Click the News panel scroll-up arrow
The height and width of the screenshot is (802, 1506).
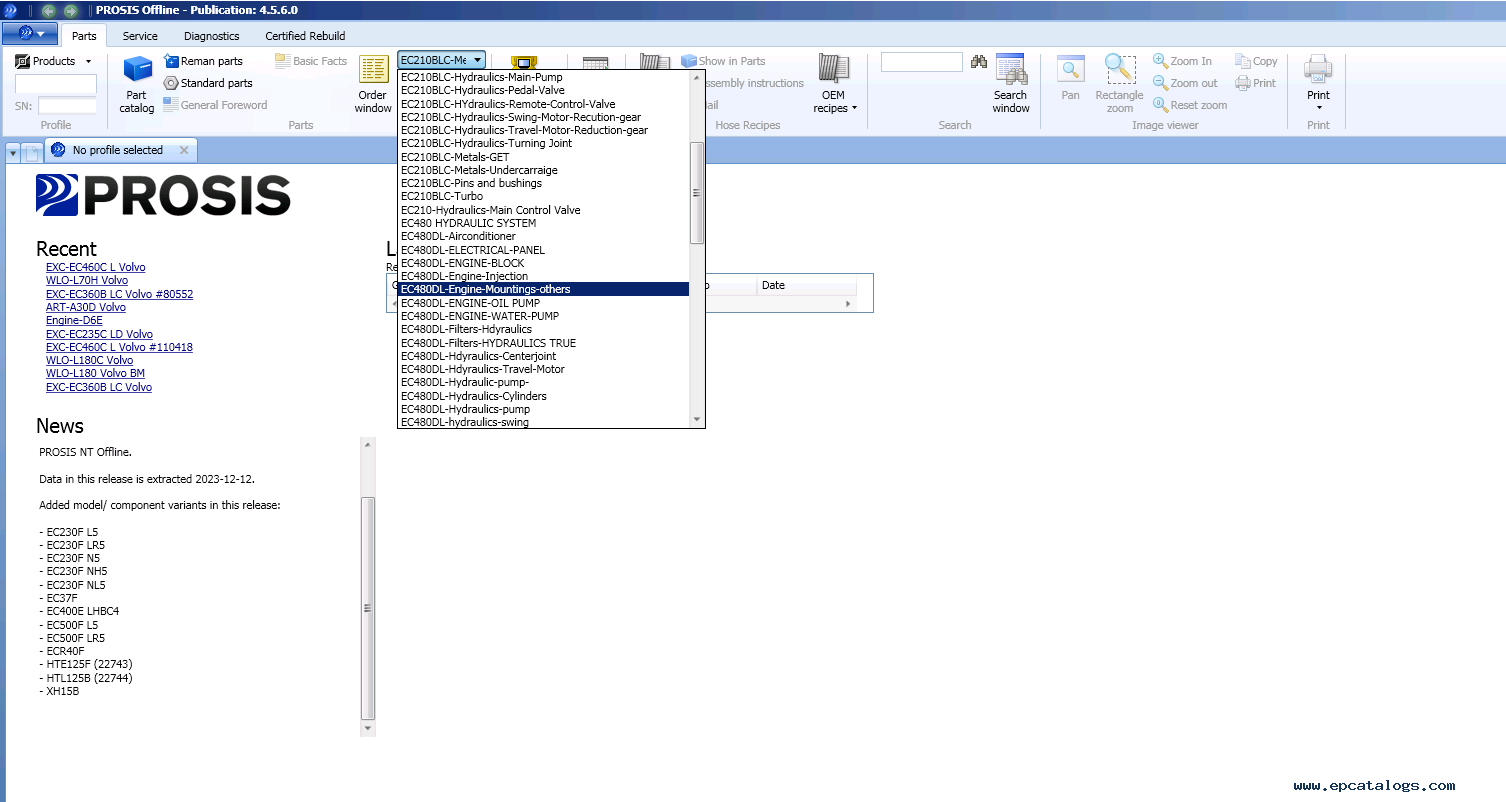tap(368, 444)
